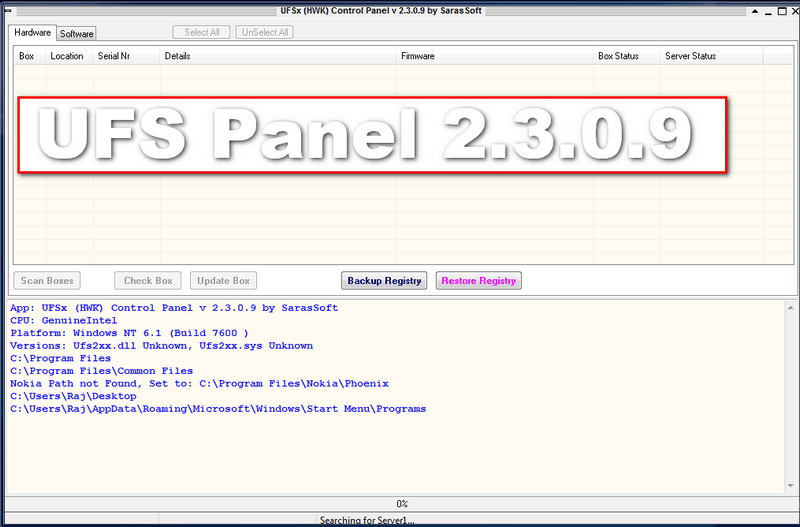Switch to the Hardware tab

[32, 33]
